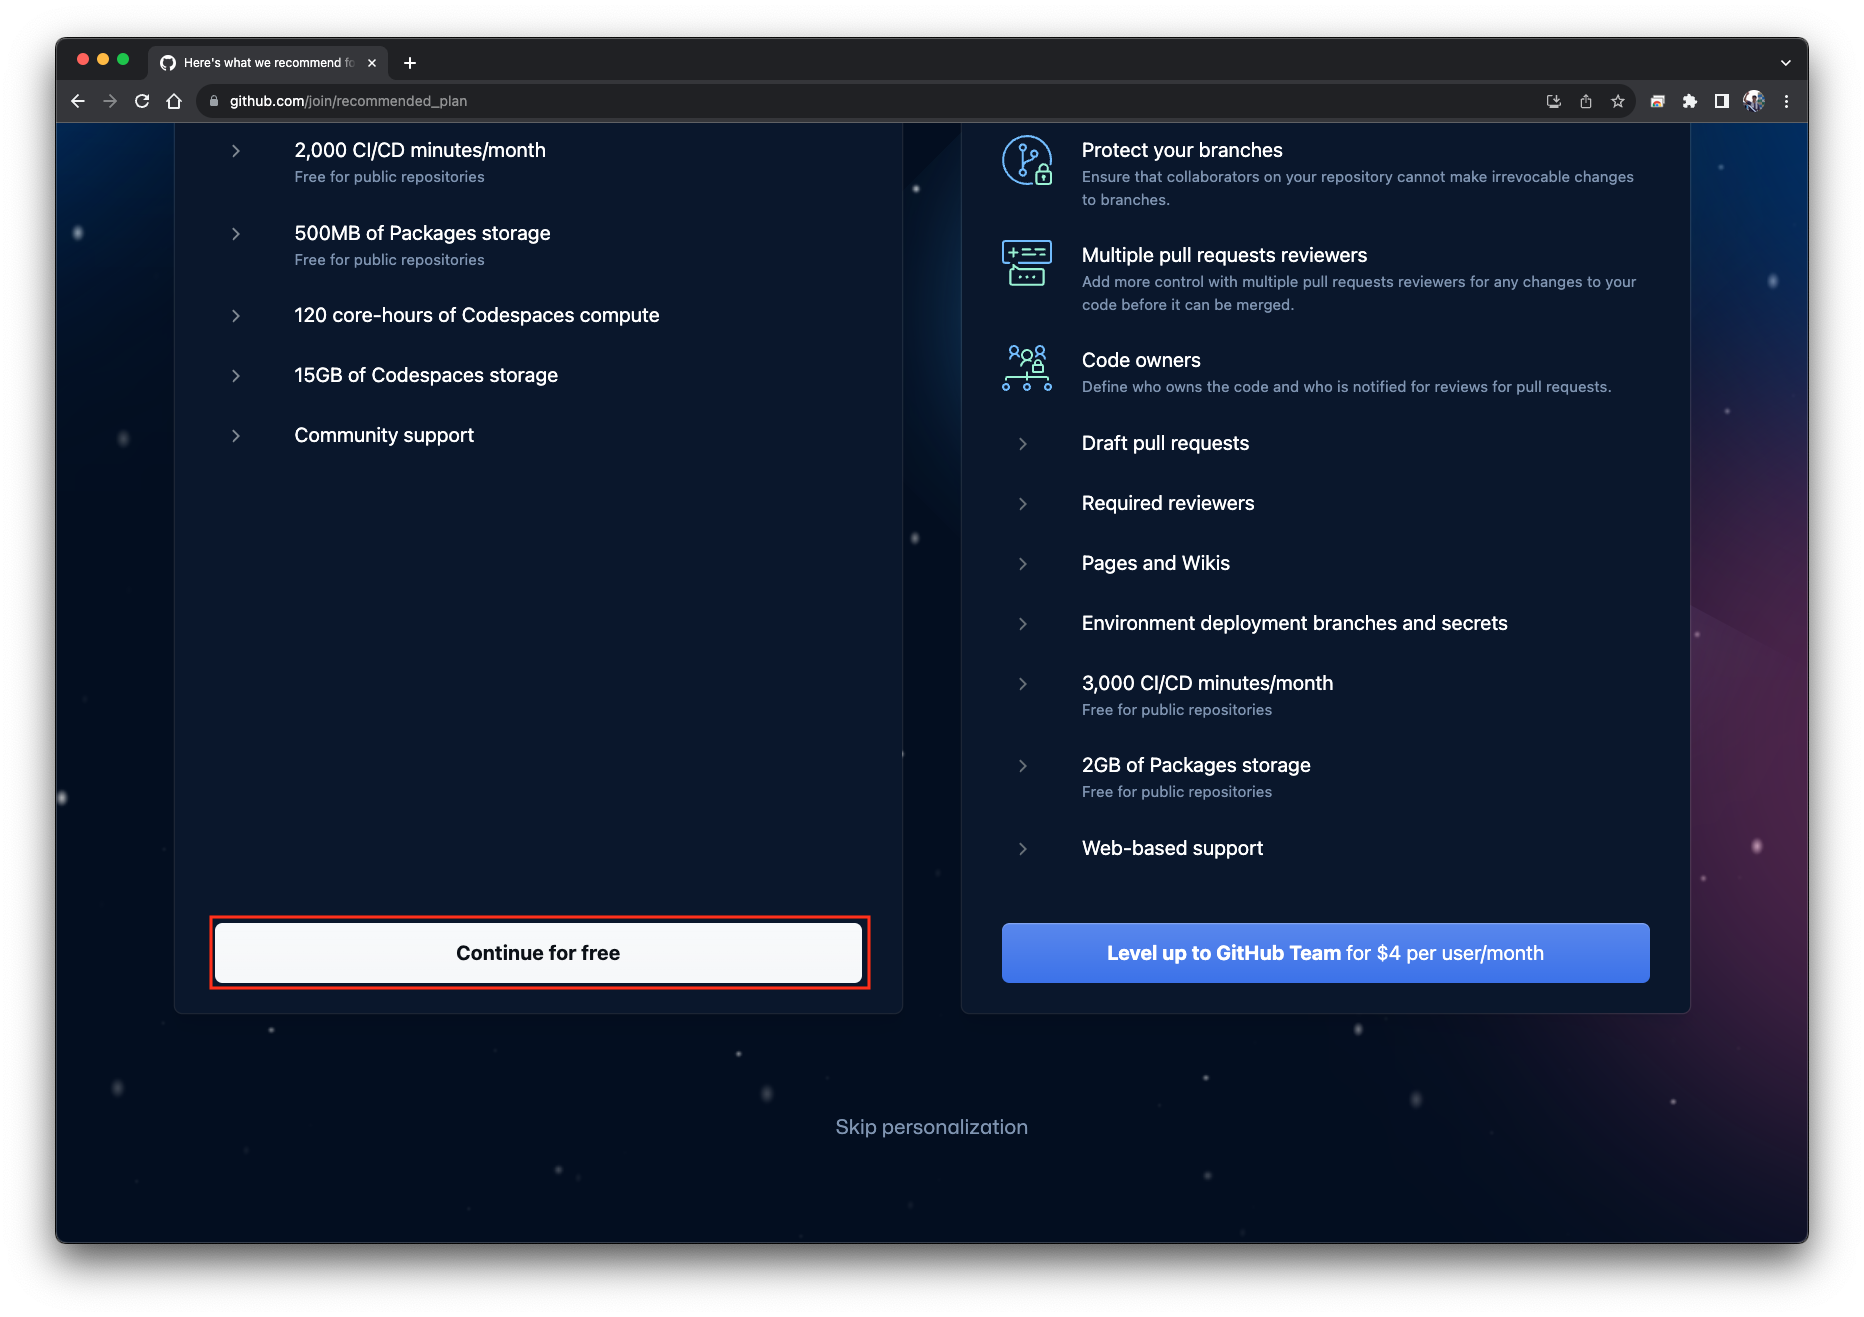The image size is (1864, 1317).
Task: Expand 3,000 CI/CD minutes/month chevron
Action: tap(1023, 684)
